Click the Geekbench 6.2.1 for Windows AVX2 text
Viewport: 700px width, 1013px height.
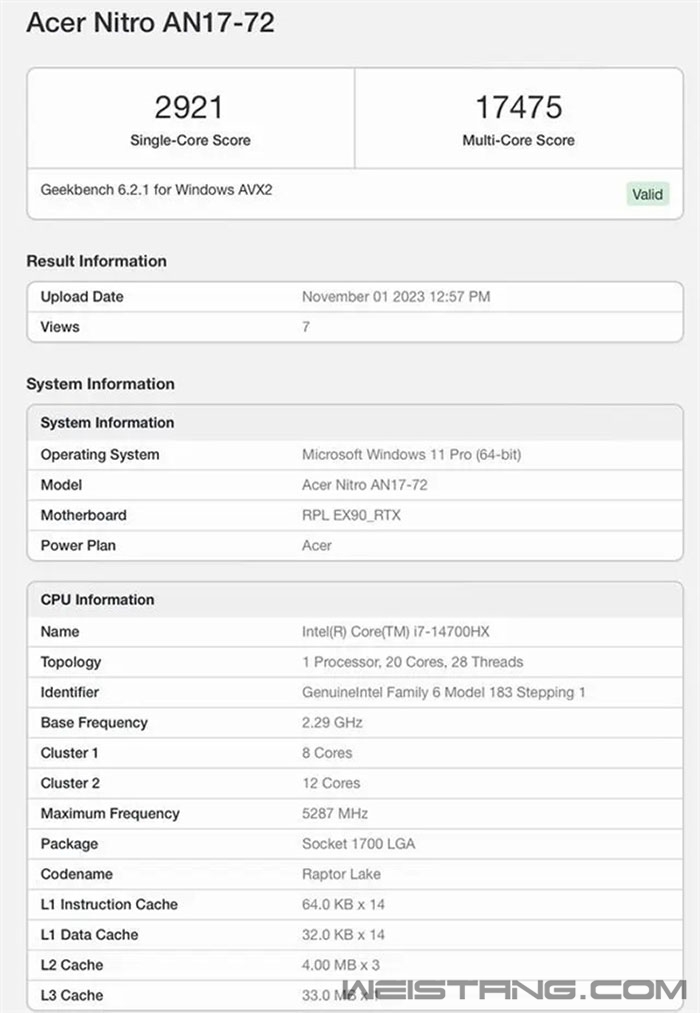[156, 190]
